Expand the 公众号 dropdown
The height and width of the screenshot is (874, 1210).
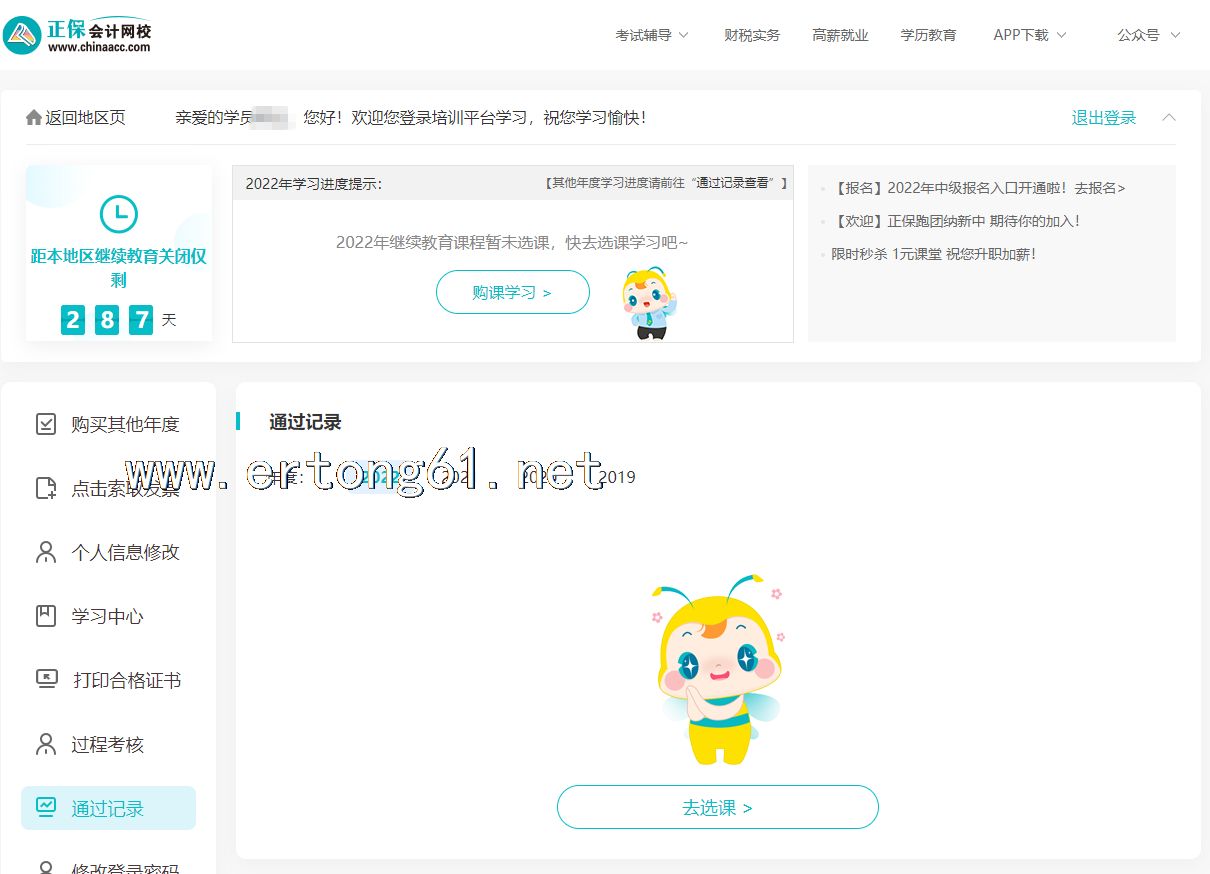tap(1148, 35)
